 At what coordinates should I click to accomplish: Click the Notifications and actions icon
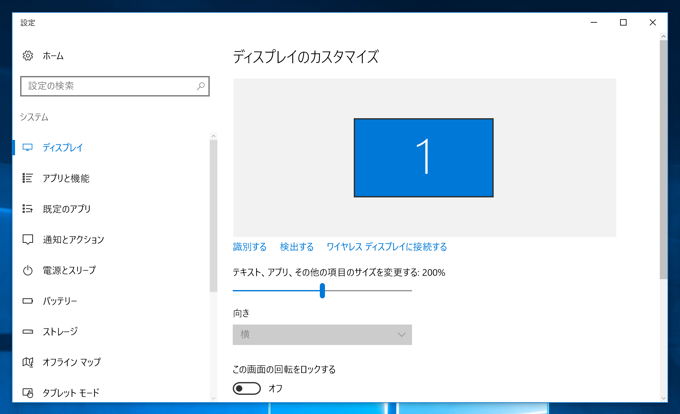tap(28, 240)
